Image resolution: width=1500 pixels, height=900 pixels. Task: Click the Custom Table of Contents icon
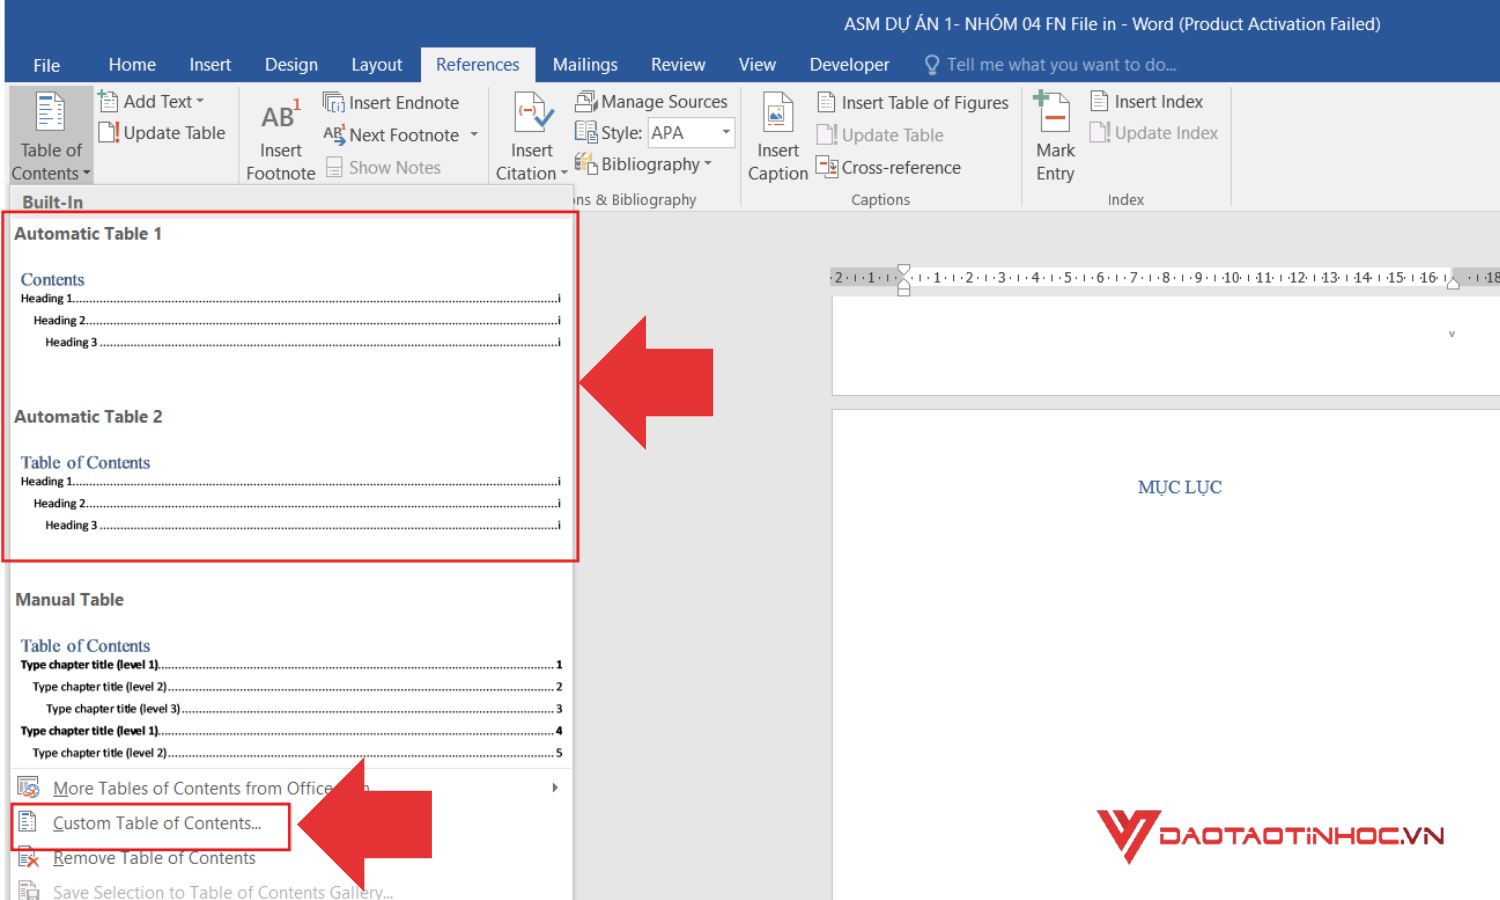click(x=28, y=822)
